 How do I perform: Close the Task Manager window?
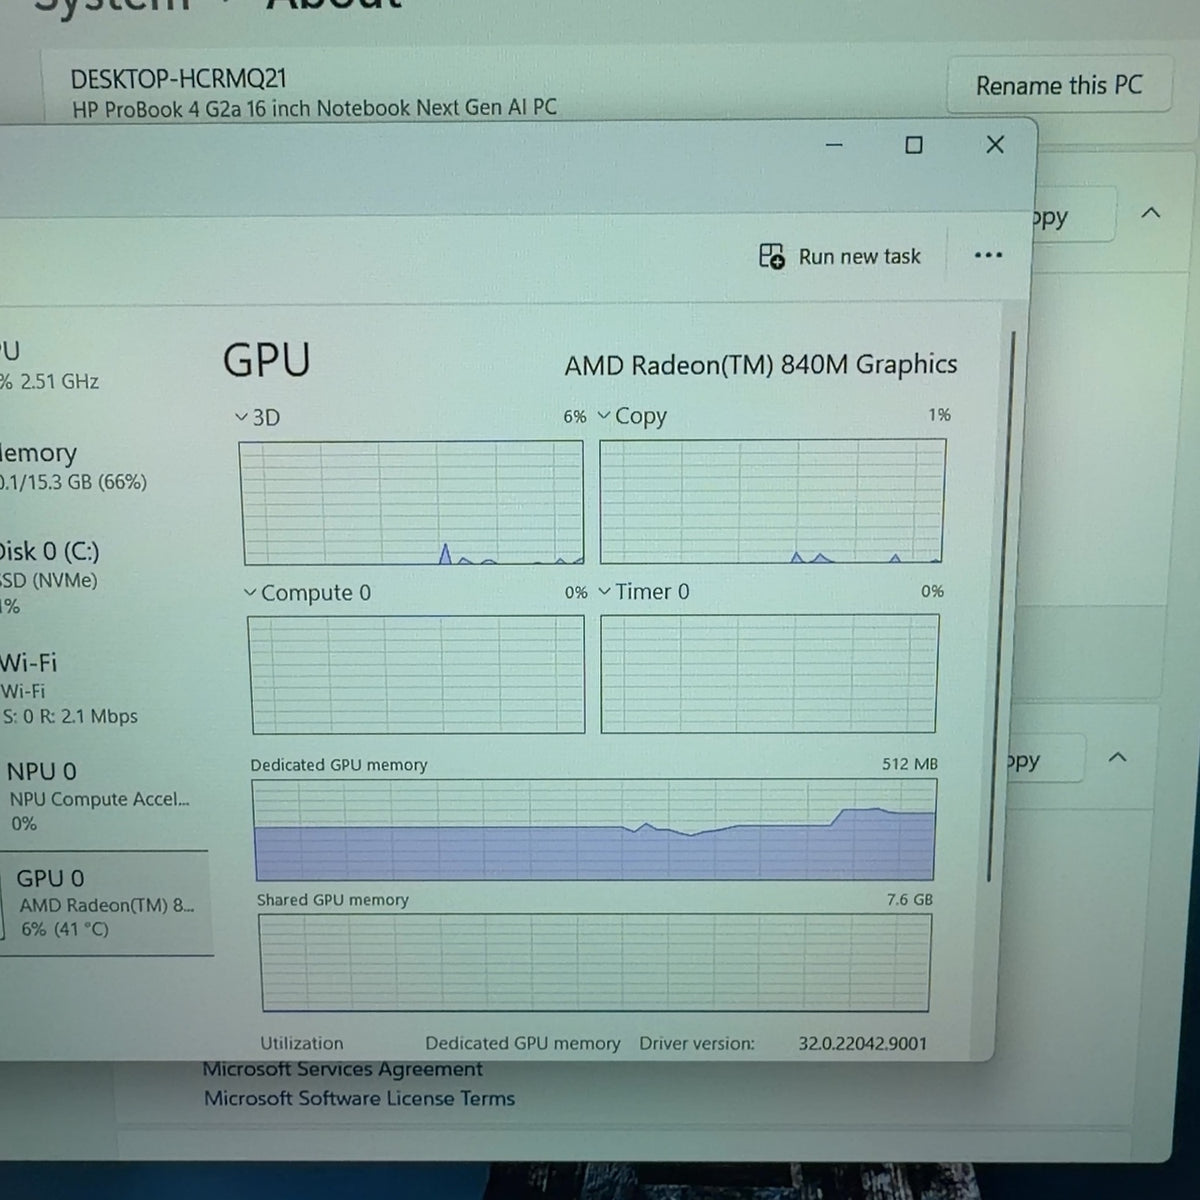tap(995, 145)
